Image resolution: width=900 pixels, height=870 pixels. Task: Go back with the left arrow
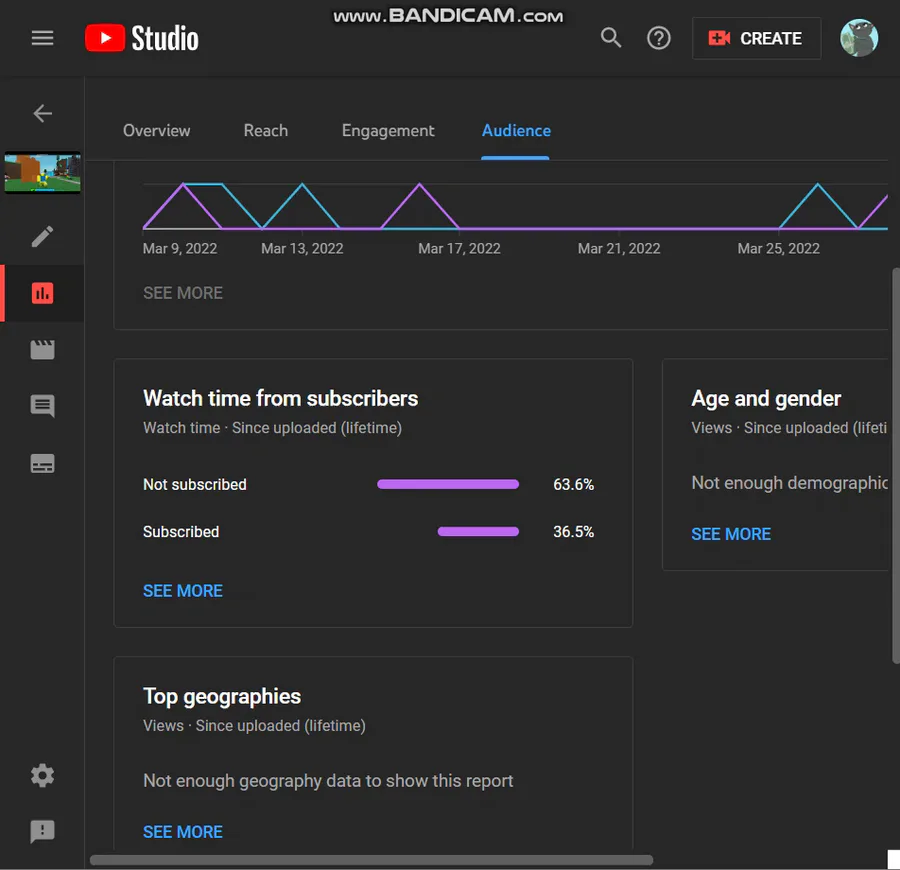pyautogui.click(x=42, y=113)
